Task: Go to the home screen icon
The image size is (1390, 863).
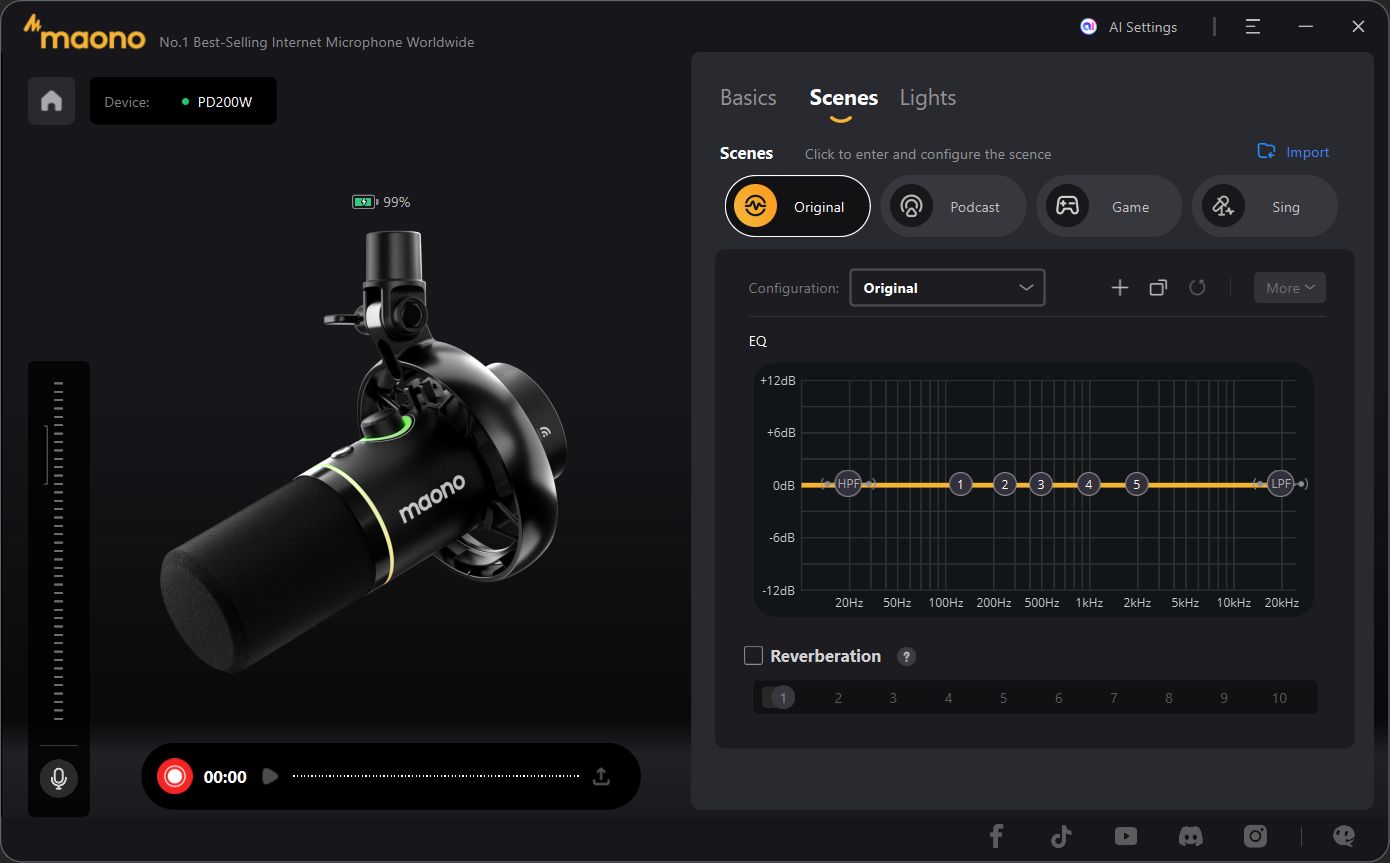Action: (x=51, y=101)
